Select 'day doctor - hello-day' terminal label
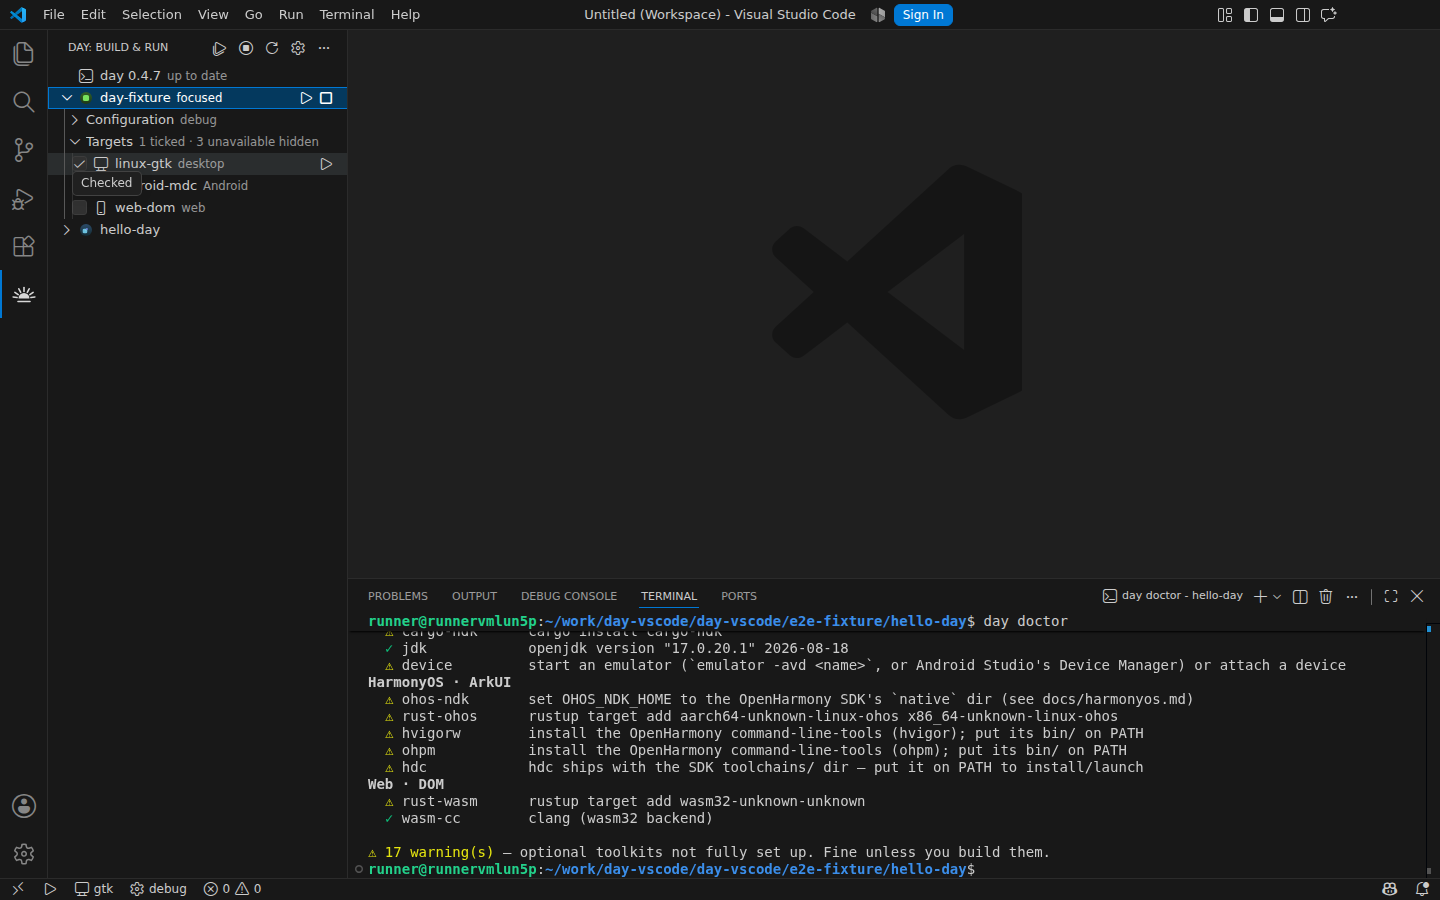This screenshot has width=1440, height=900. click(1172, 596)
